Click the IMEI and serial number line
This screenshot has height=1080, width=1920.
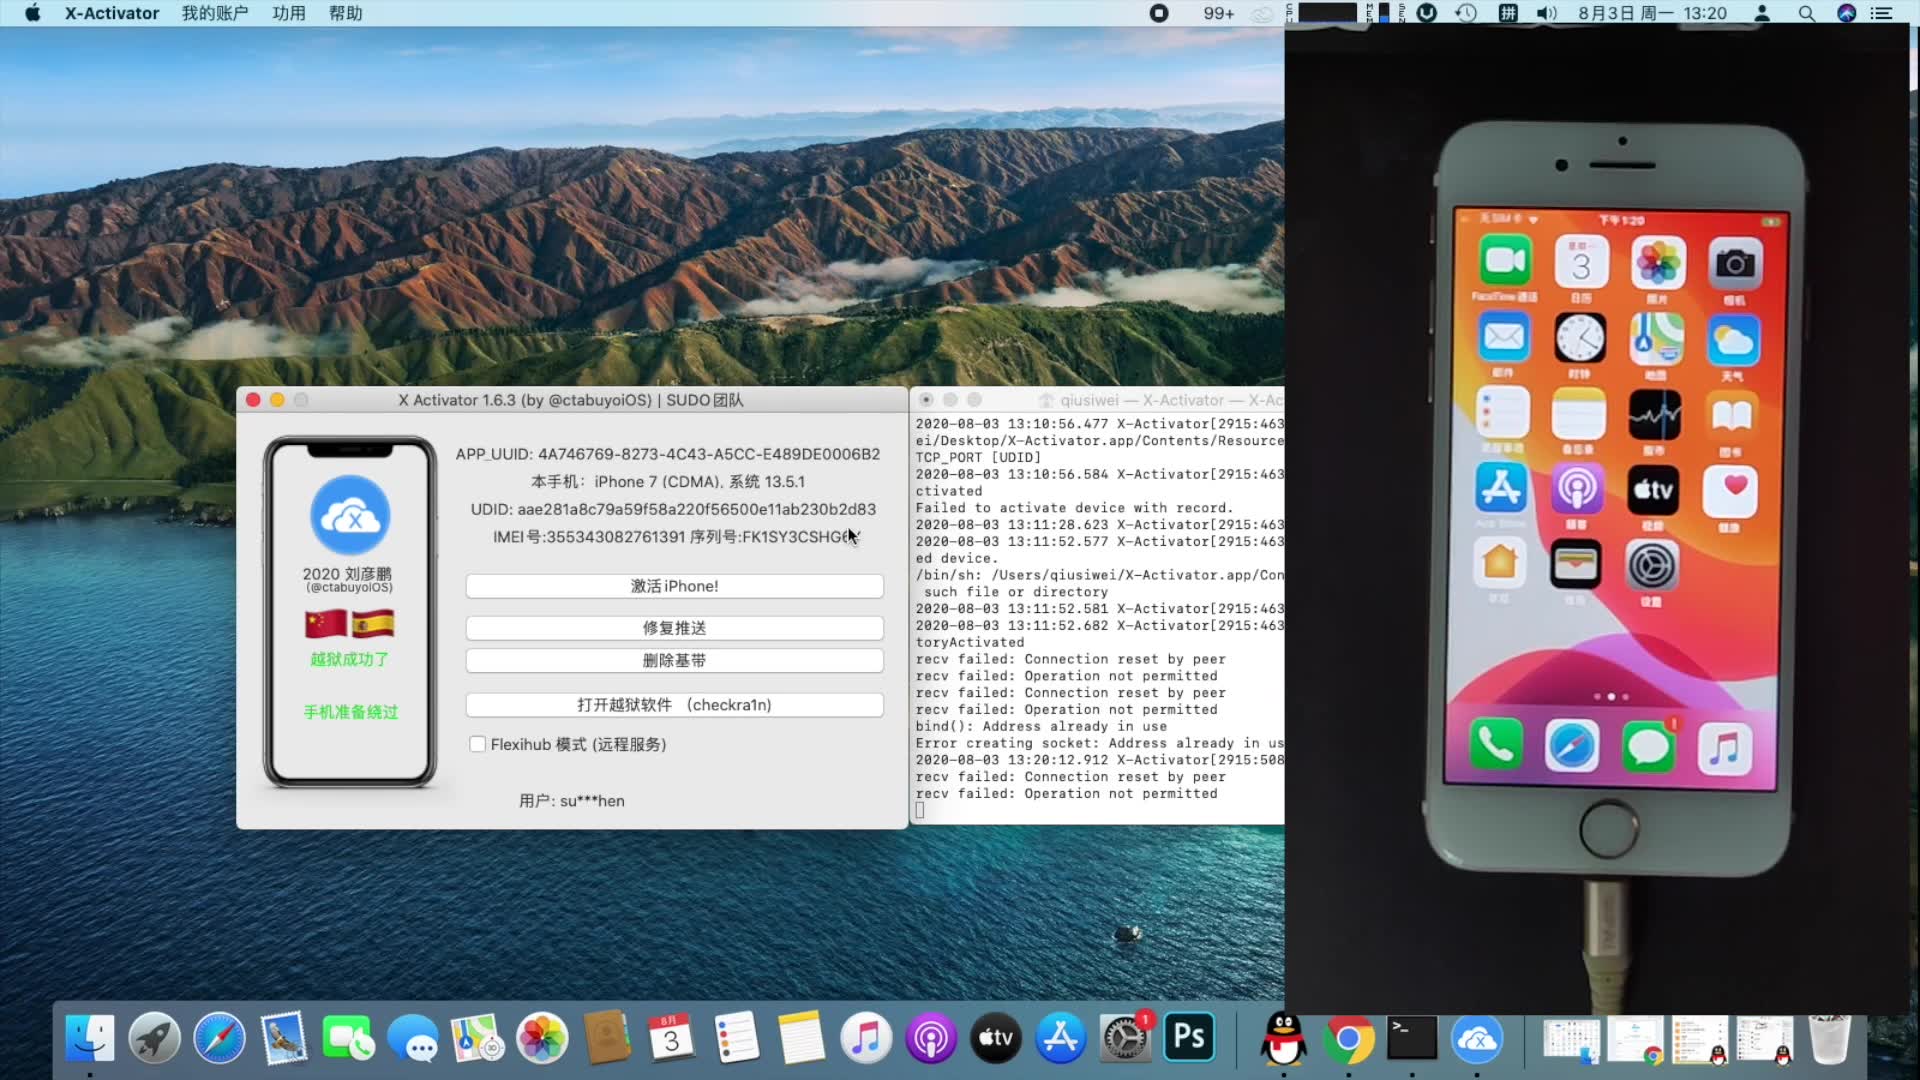[x=676, y=537]
